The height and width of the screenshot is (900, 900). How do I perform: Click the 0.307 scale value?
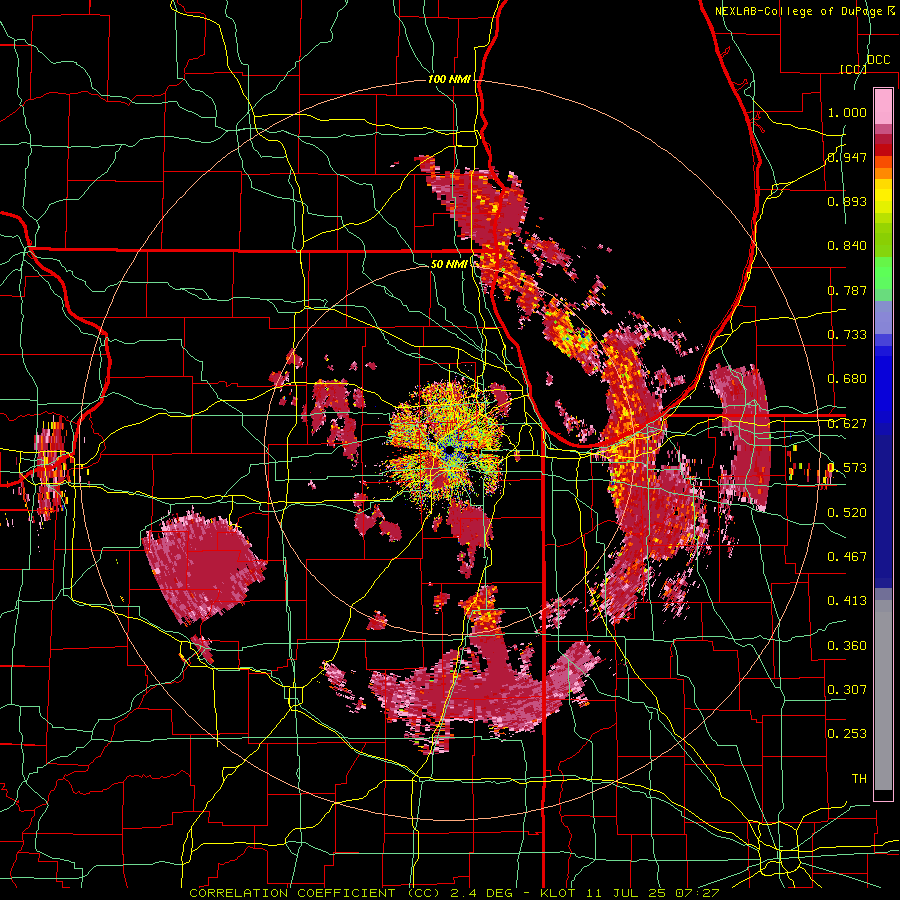[847, 689]
